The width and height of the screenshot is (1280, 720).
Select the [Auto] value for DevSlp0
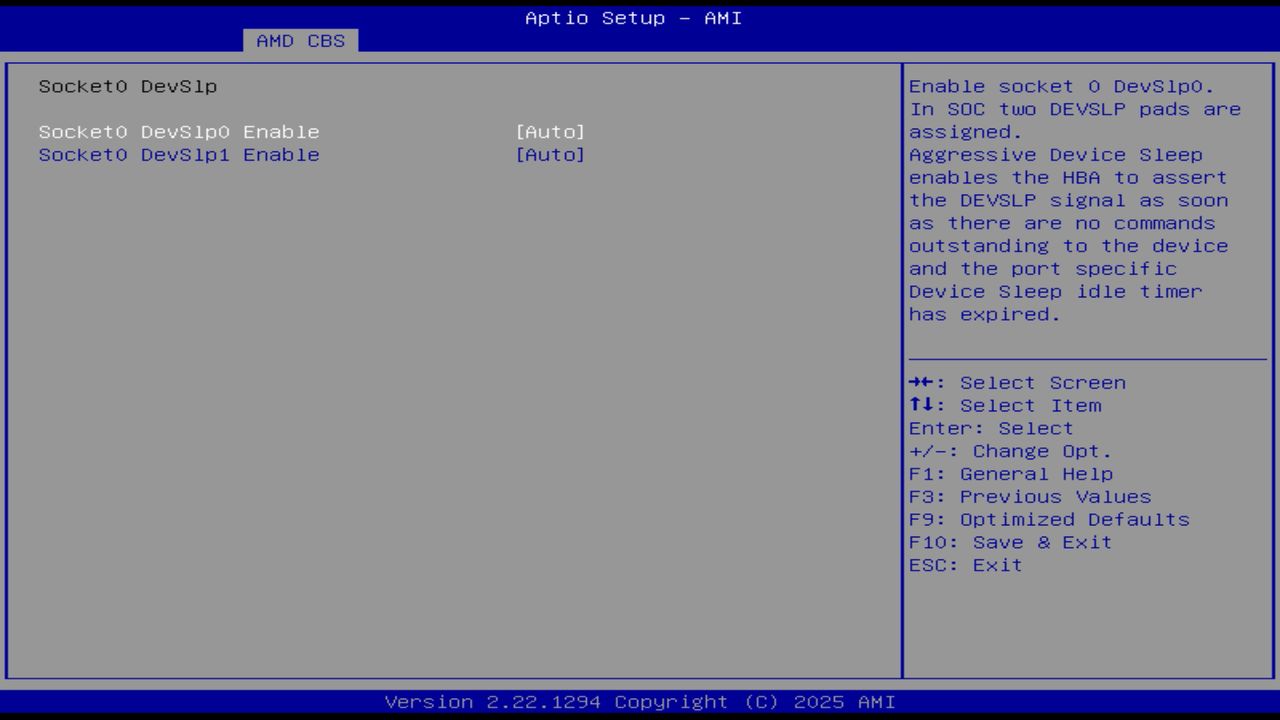point(551,131)
